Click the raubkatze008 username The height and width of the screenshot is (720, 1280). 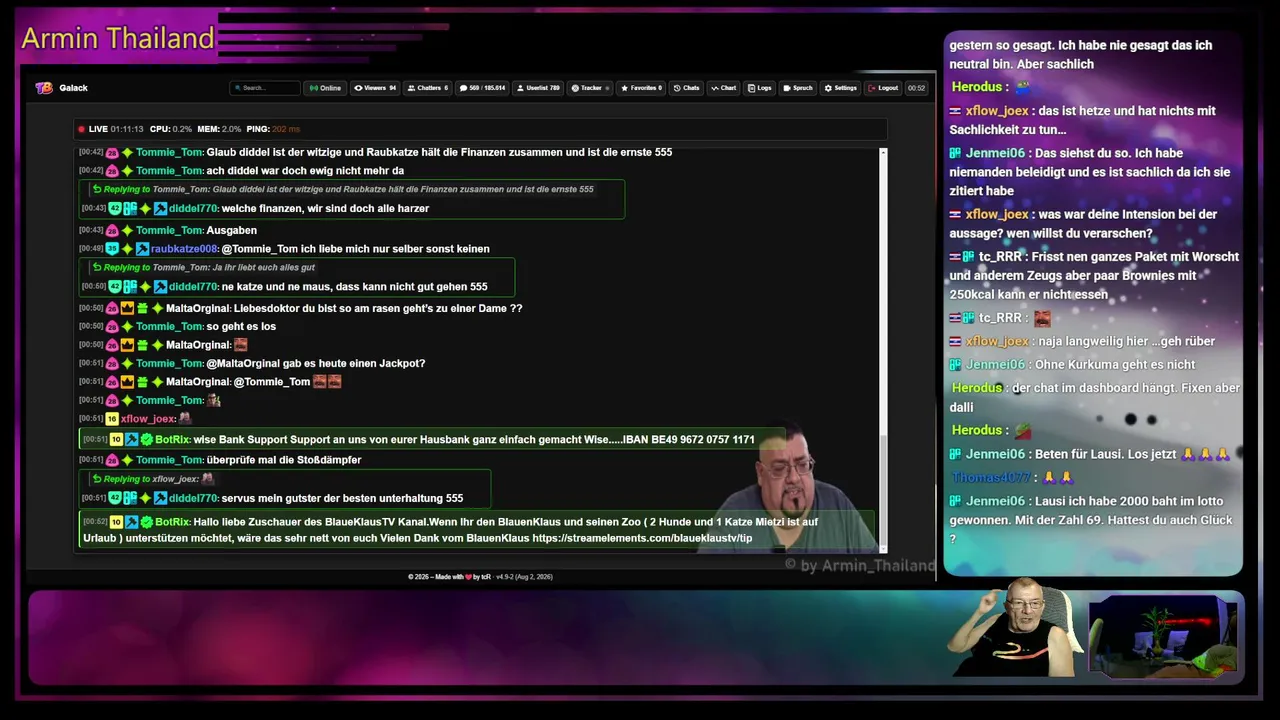pyautogui.click(x=184, y=249)
